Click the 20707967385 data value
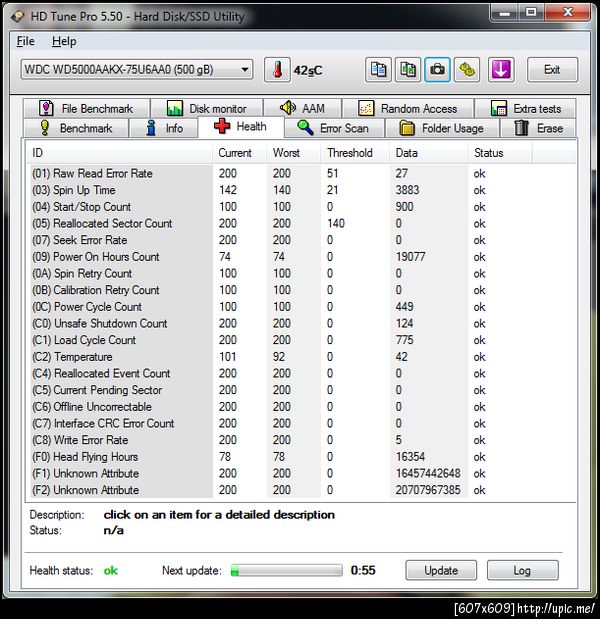The width and height of the screenshot is (600, 619). point(428,490)
